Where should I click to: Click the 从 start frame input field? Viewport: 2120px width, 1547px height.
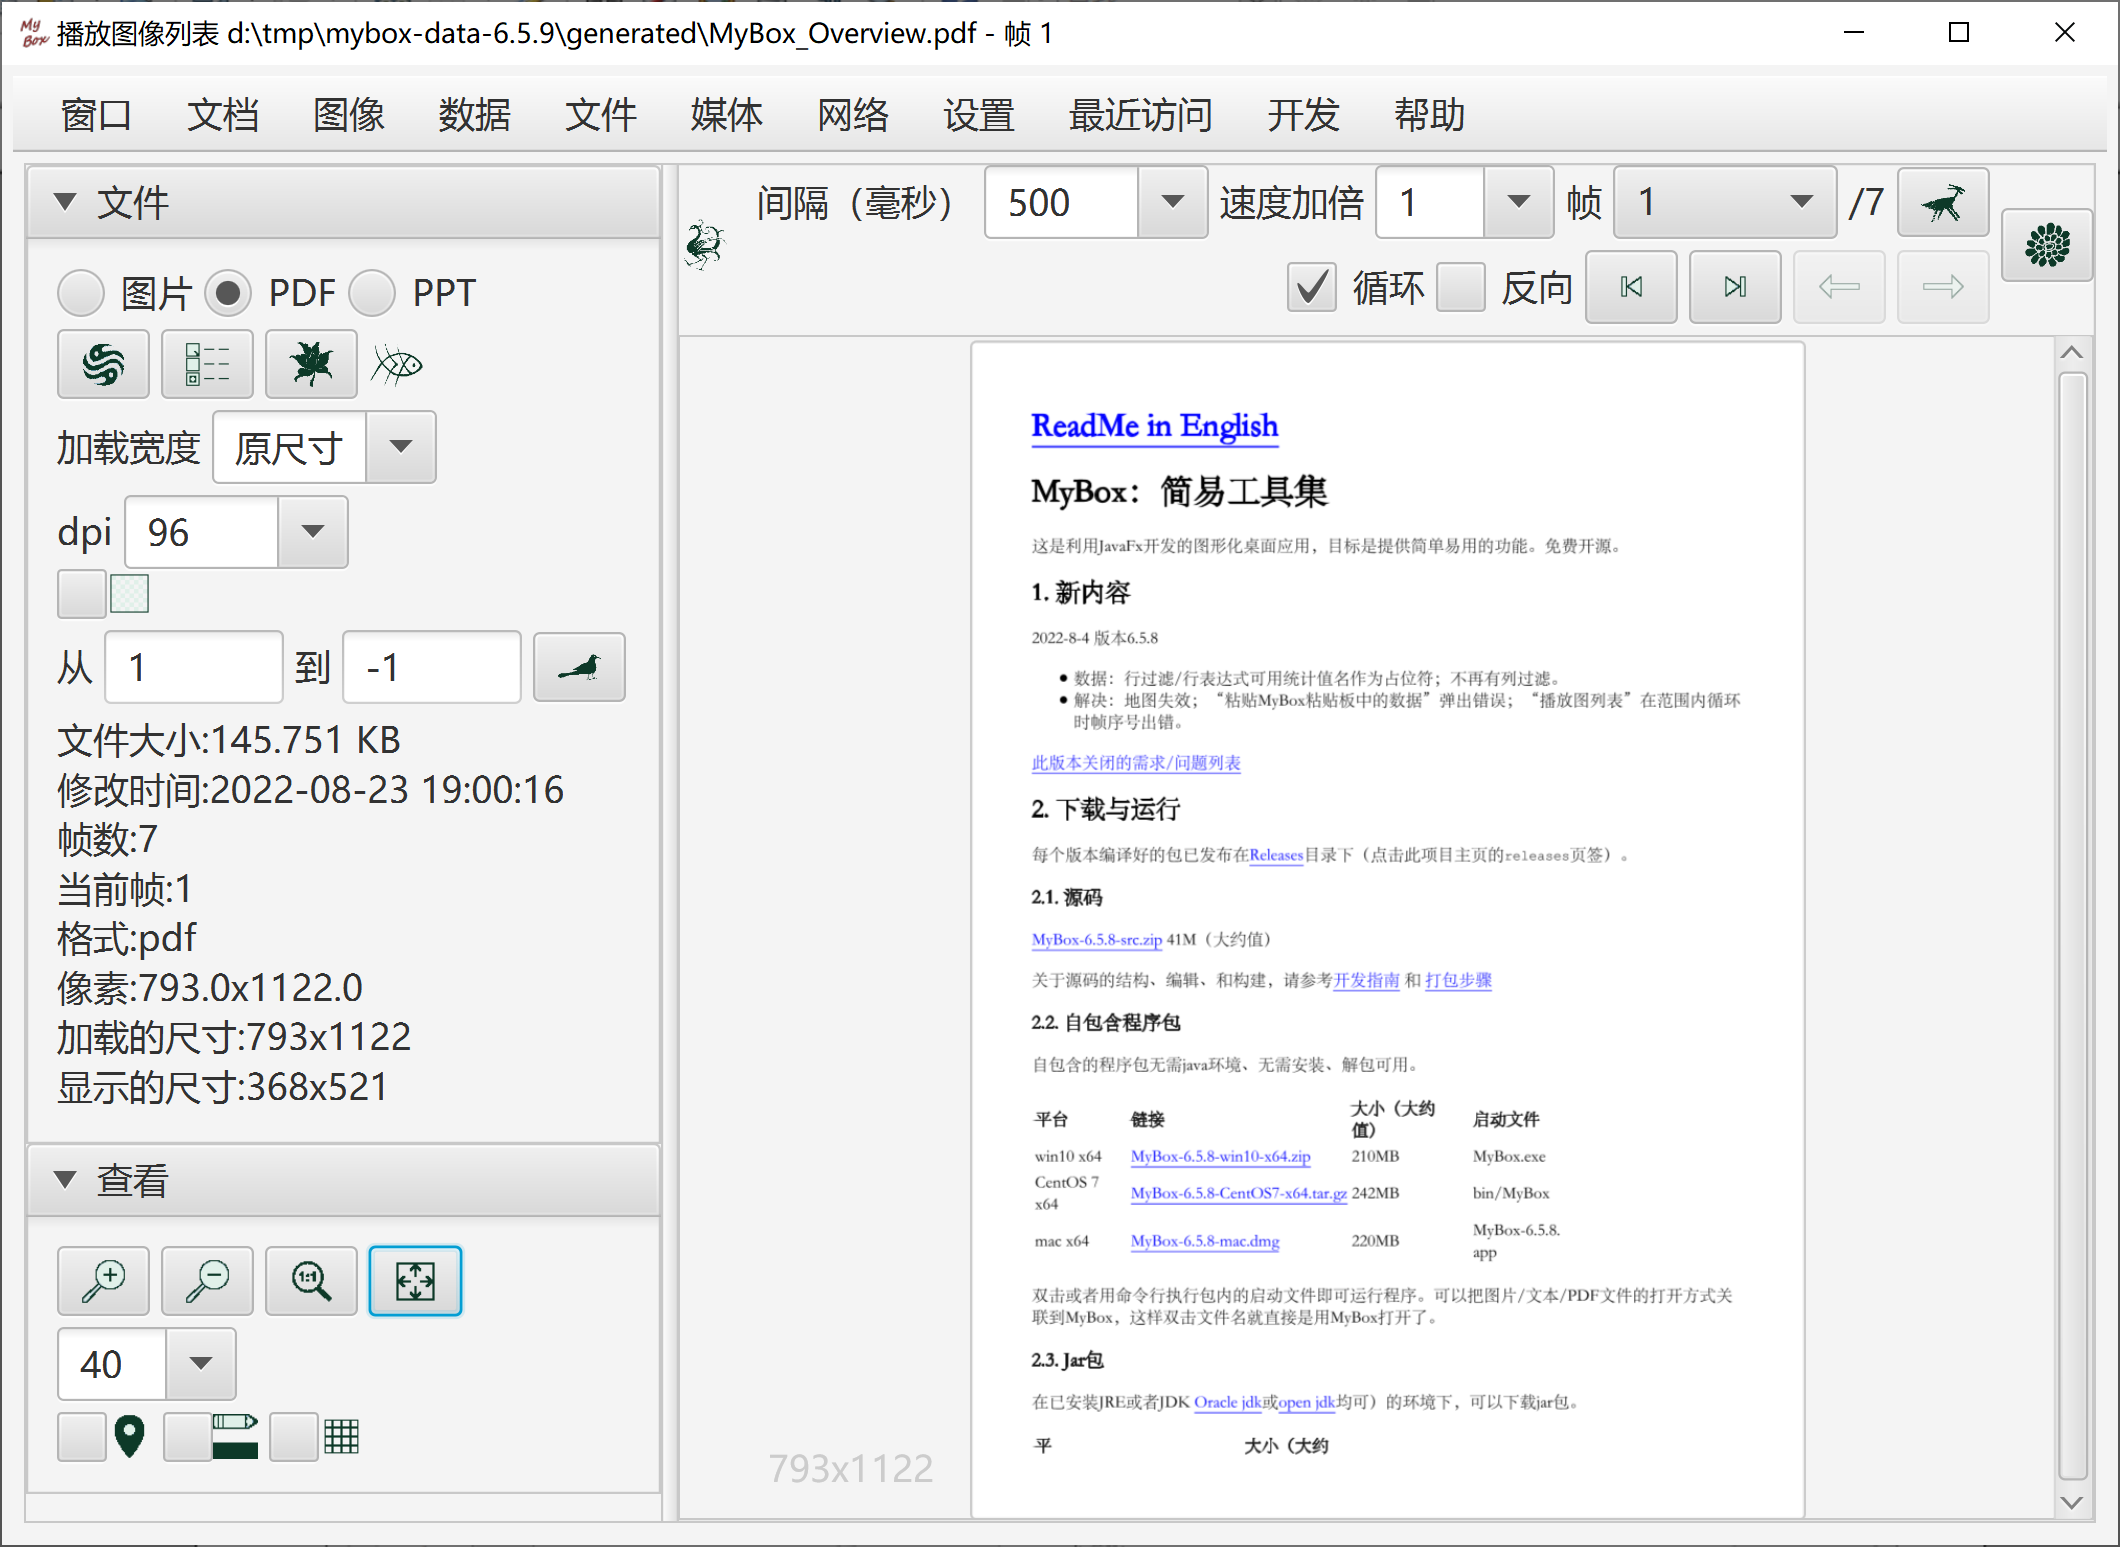tap(194, 667)
